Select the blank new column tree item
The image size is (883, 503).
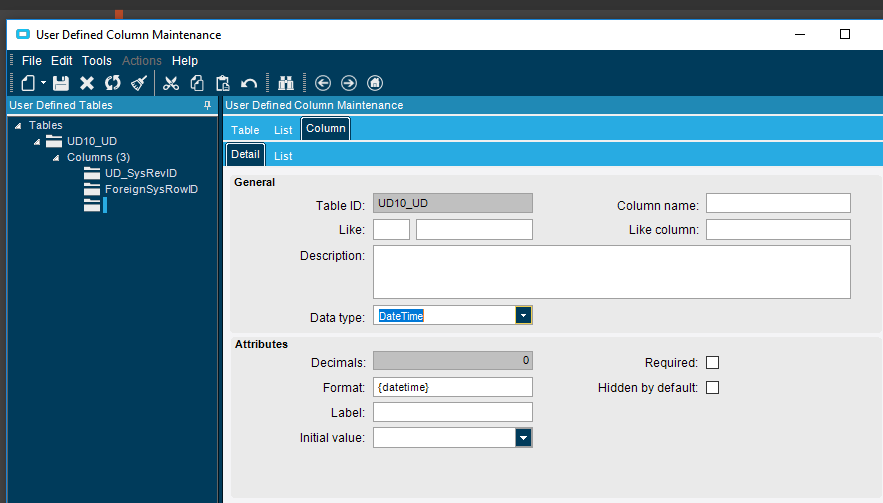click(x=105, y=205)
